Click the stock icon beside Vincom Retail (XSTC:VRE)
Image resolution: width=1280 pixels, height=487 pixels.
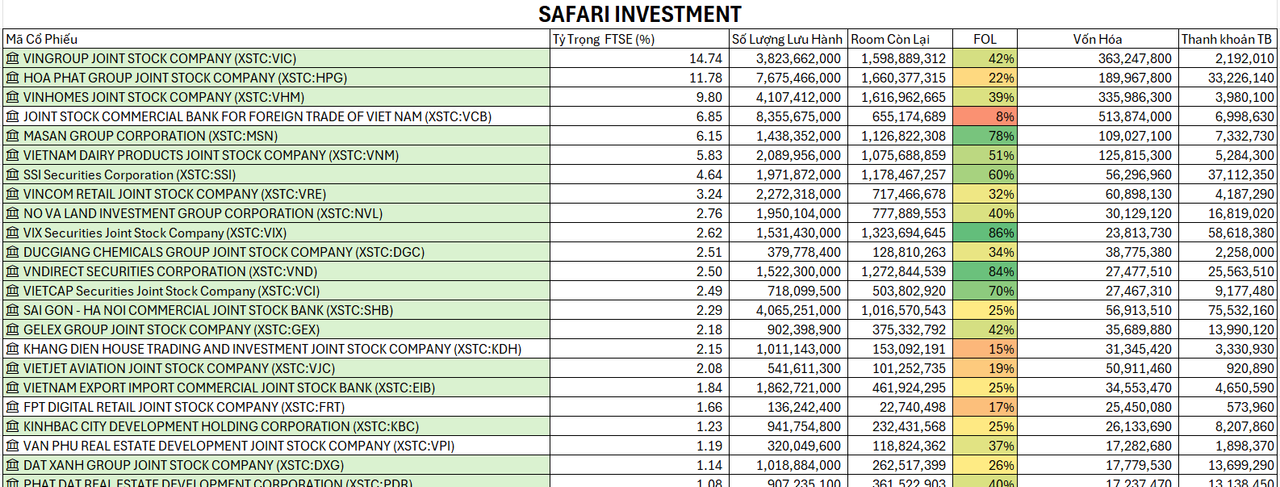pos(13,194)
